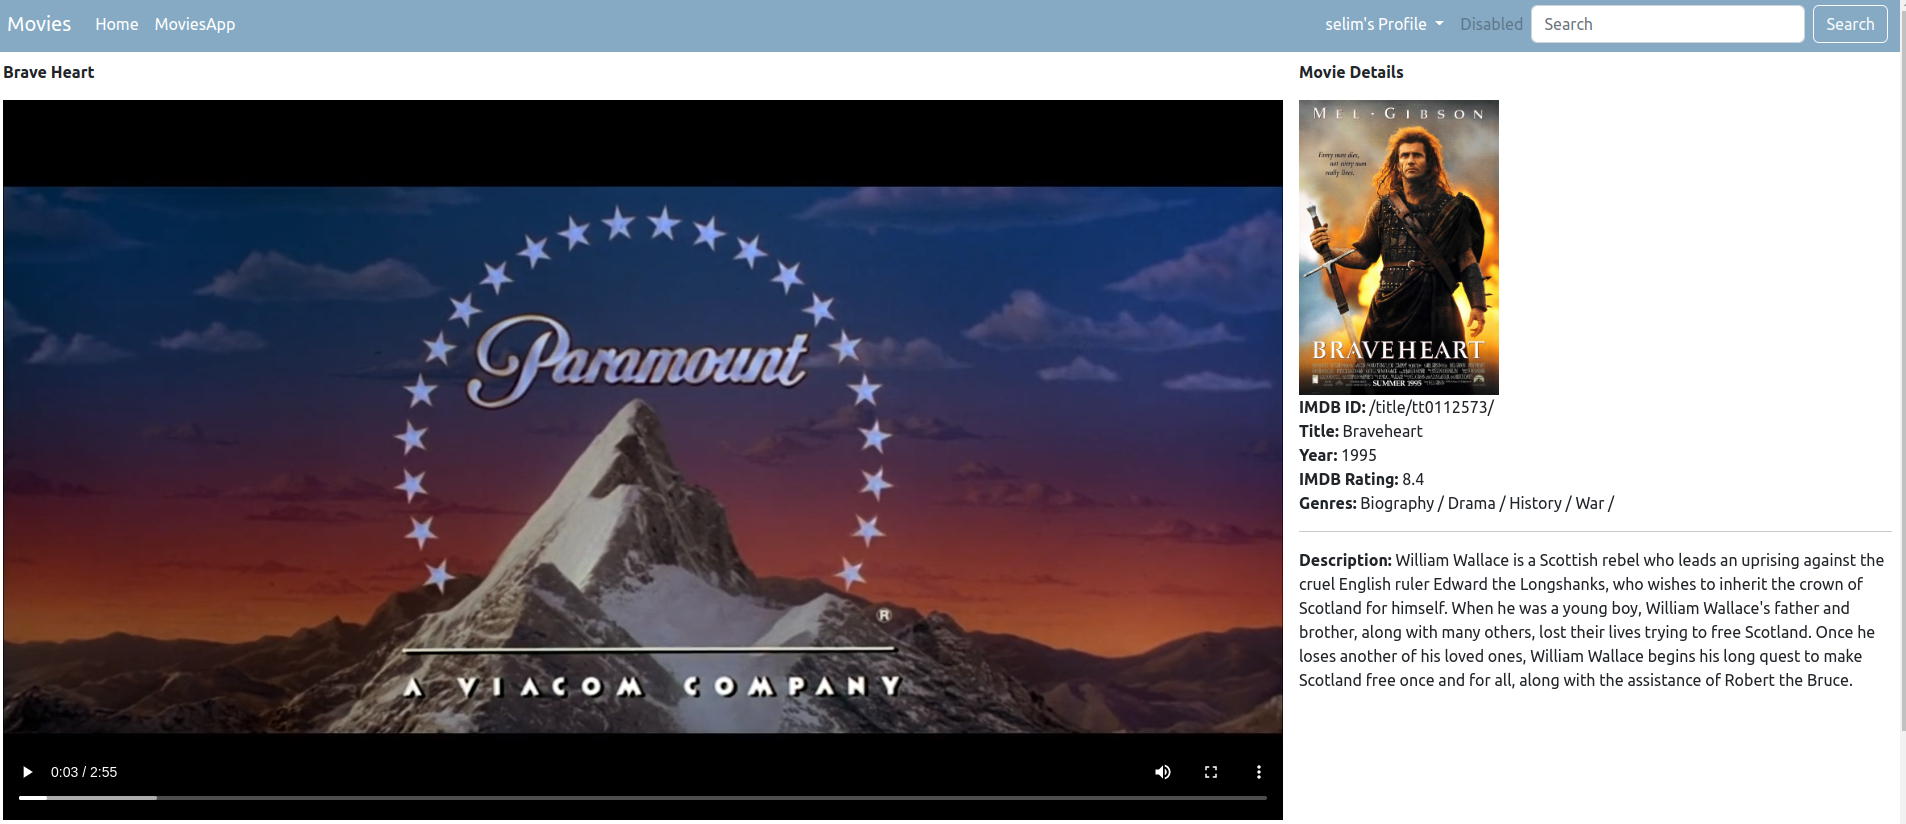This screenshot has height=824, width=1906.
Task: Open the video's three-dot more options menu
Action: click(x=1259, y=772)
